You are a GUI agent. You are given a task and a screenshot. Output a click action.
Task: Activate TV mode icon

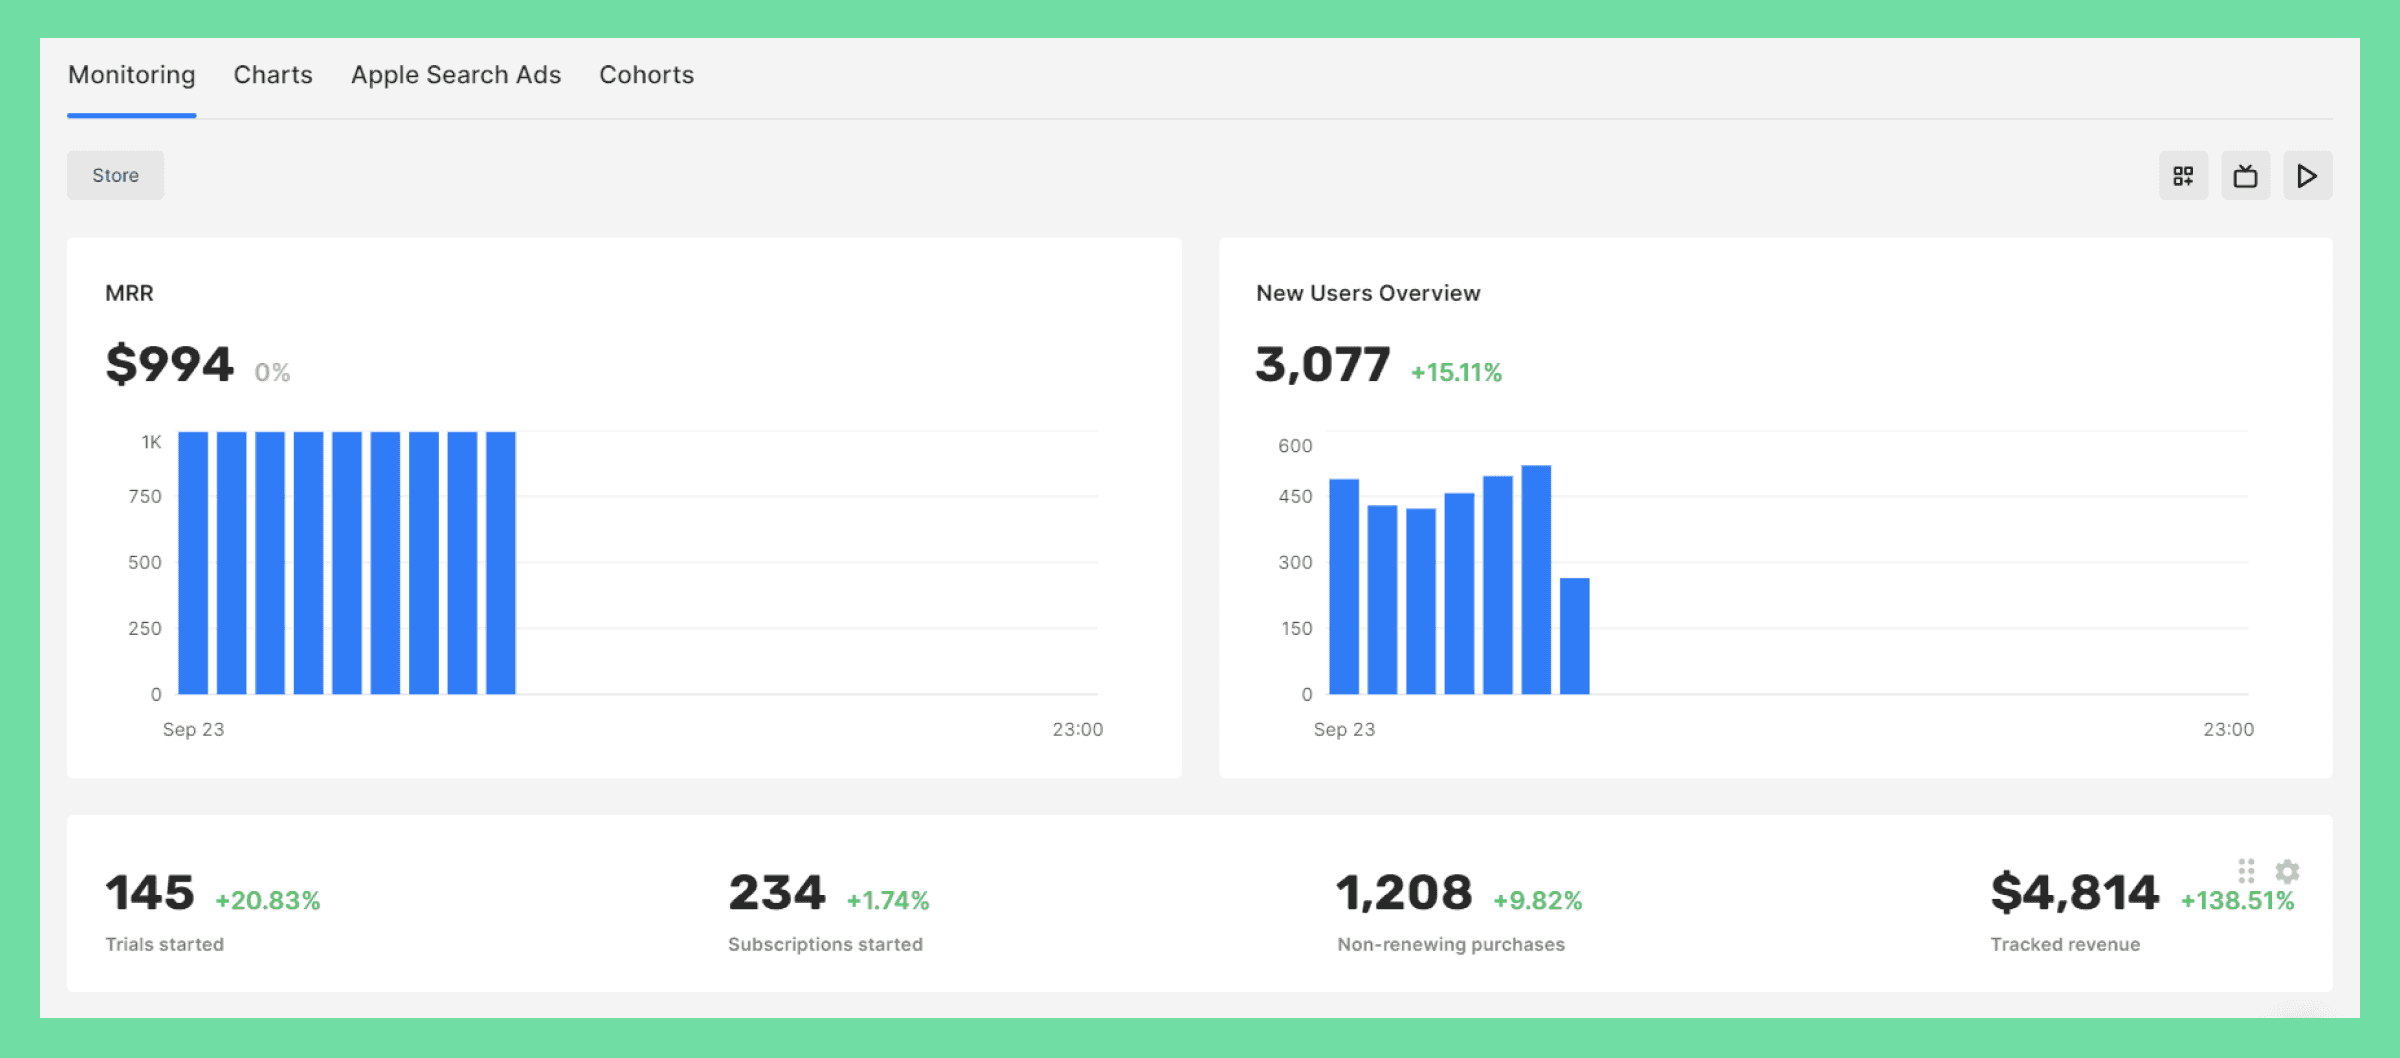tap(2246, 175)
